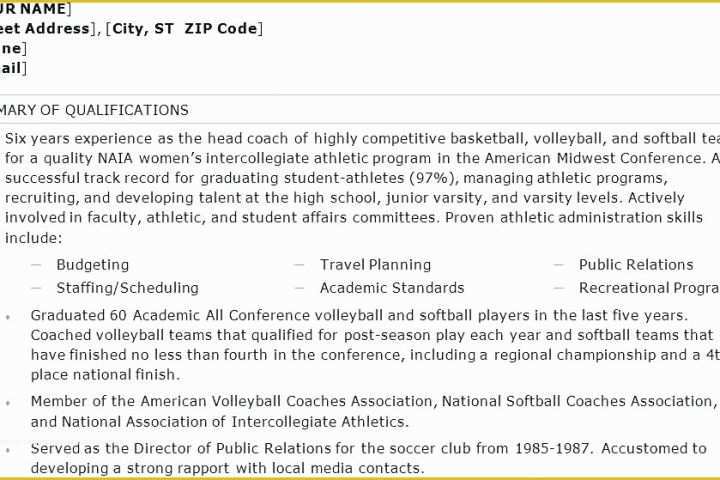Click the dash bullet before Academic Standards

(x=299, y=288)
